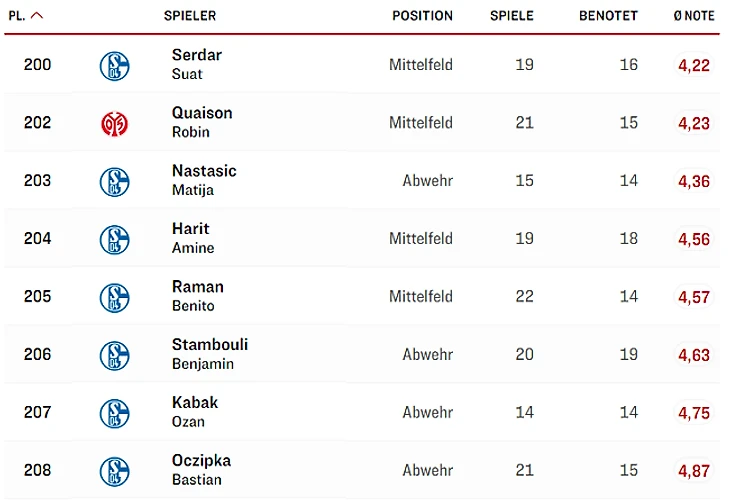Sort by the Spiele column header
The width and height of the screenshot is (730, 500).
coord(511,16)
